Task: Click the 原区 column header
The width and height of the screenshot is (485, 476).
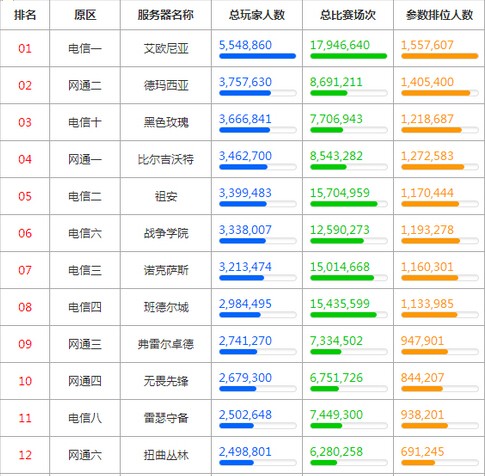Action: point(85,15)
